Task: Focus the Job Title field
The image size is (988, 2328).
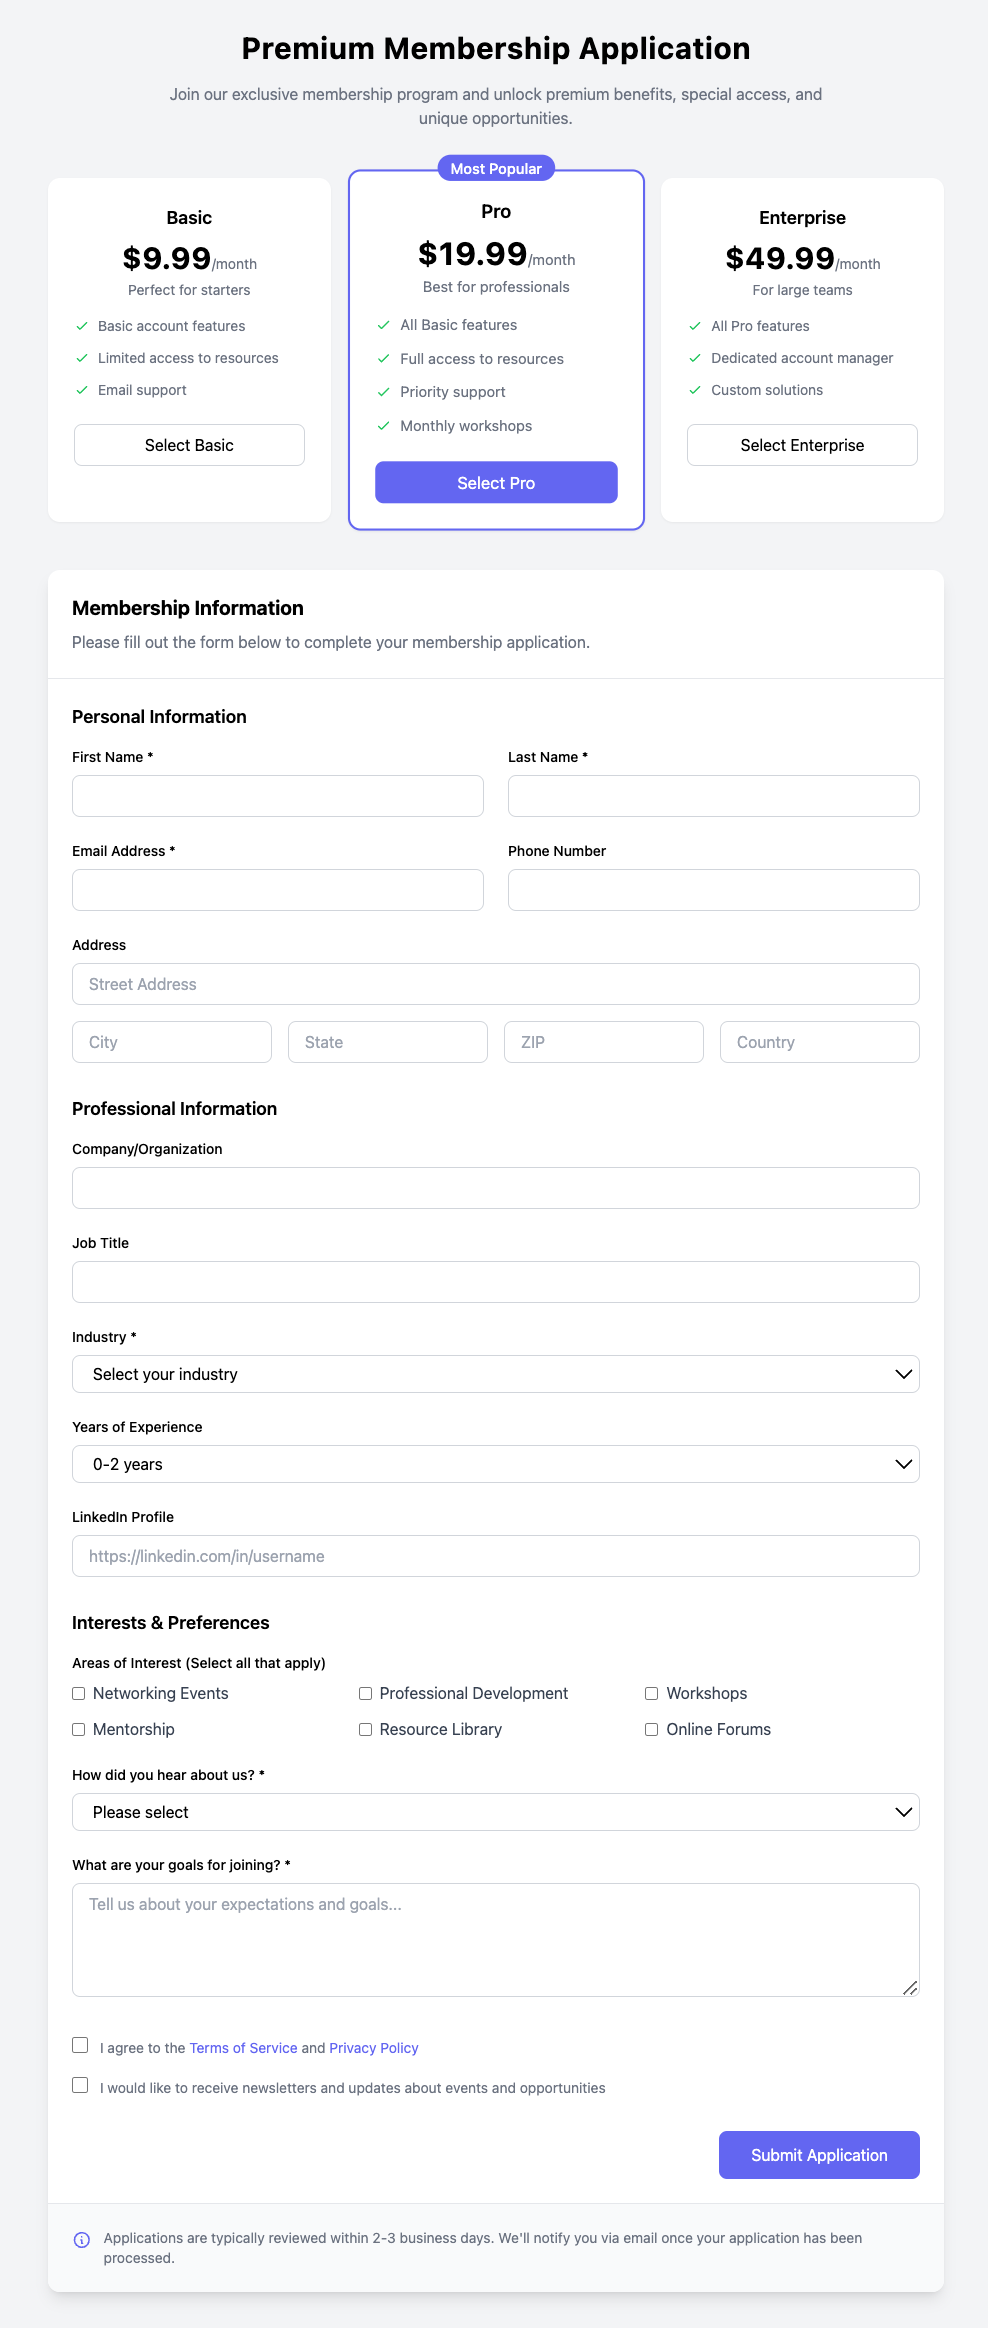Action: click(x=496, y=1282)
